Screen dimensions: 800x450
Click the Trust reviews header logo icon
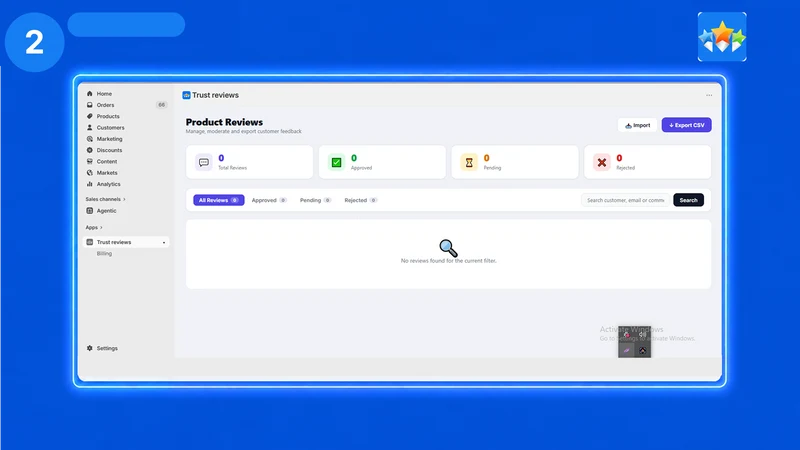186,95
